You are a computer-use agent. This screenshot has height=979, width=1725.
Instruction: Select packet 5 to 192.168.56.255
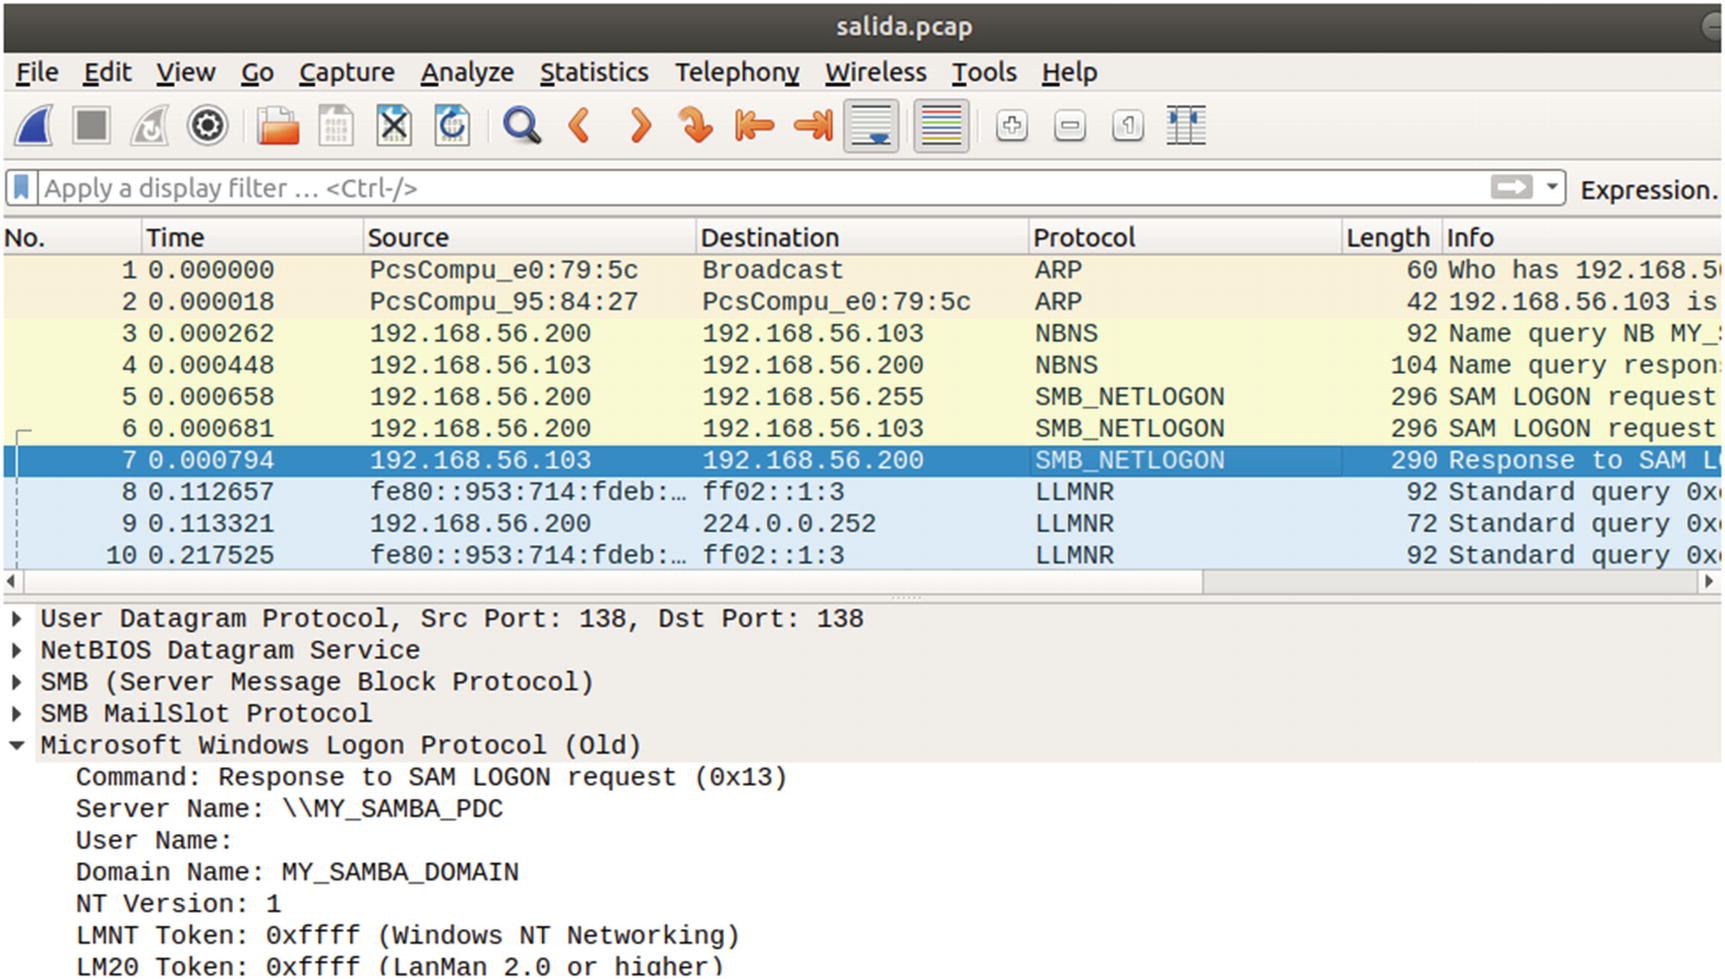click(862, 397)
